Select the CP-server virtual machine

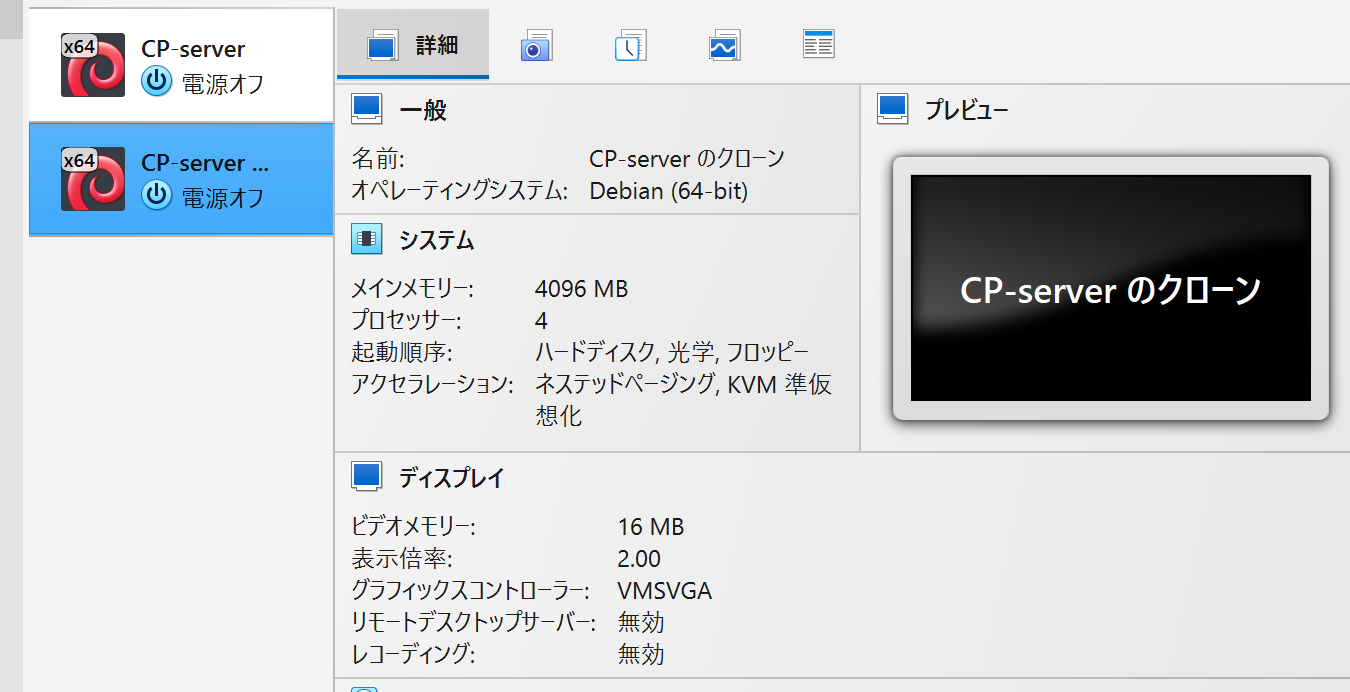[181, 65]
